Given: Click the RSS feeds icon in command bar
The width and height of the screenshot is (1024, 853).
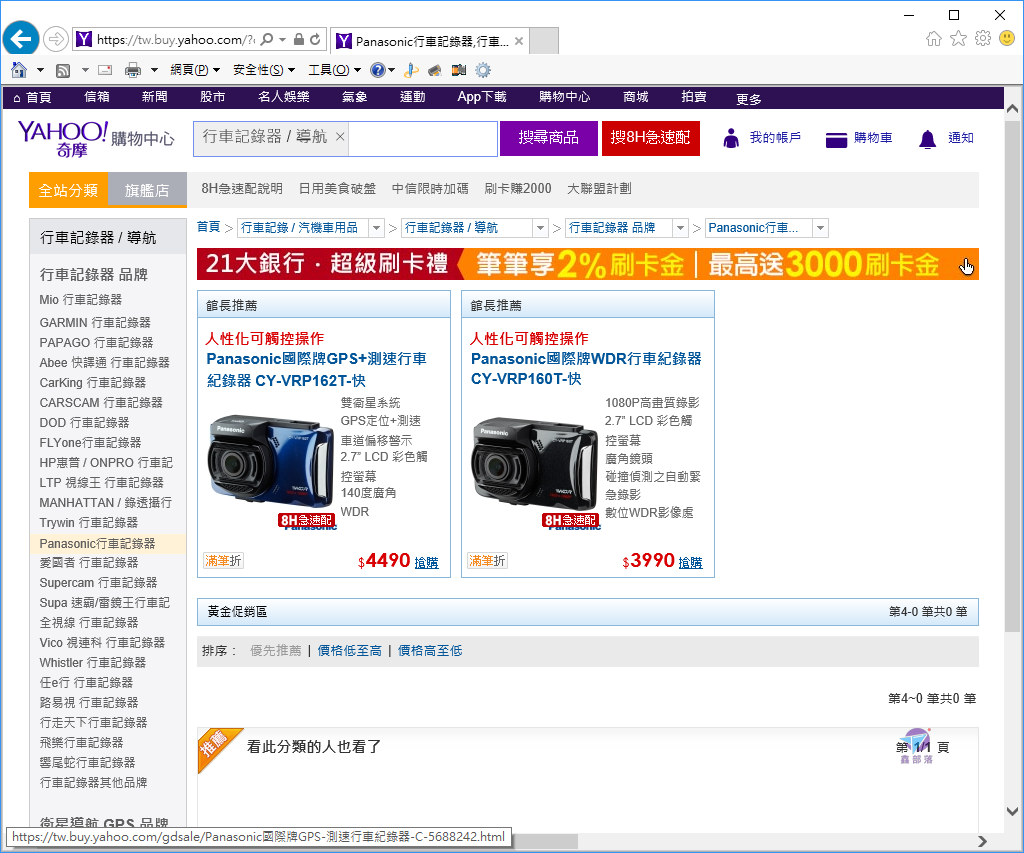Looking at the screenshot, I should (63, 70).
